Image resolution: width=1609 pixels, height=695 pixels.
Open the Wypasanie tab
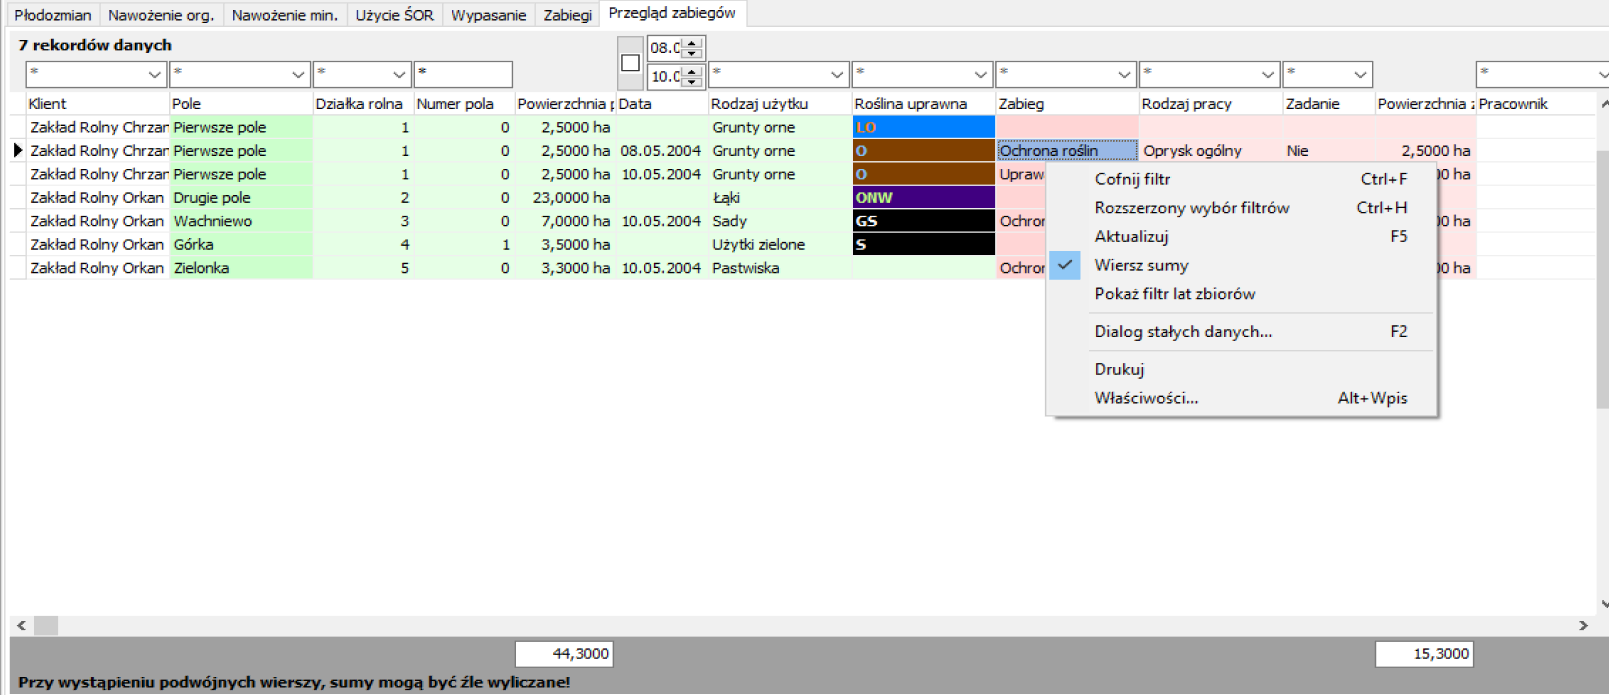(488, 15)
